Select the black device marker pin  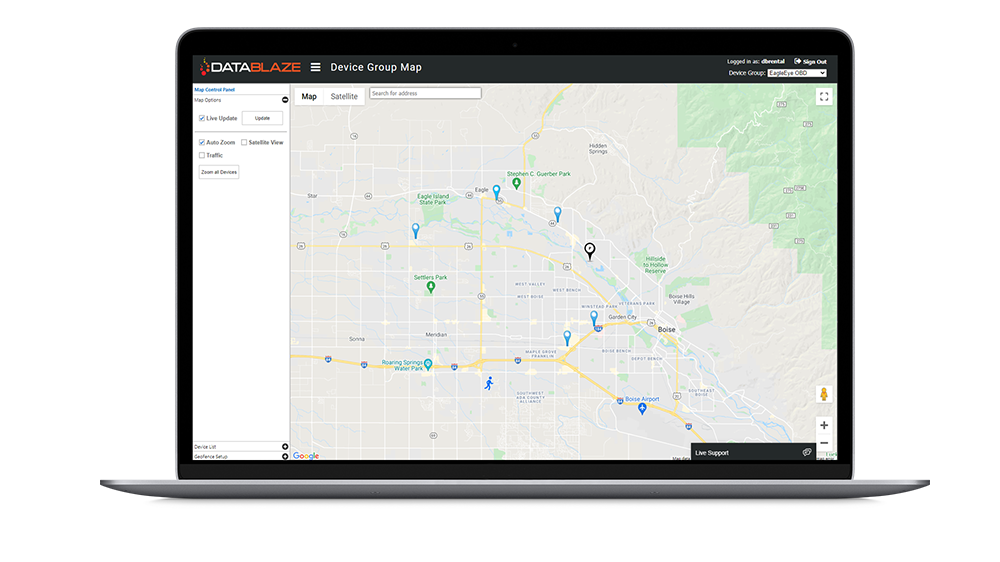(589, 250)
